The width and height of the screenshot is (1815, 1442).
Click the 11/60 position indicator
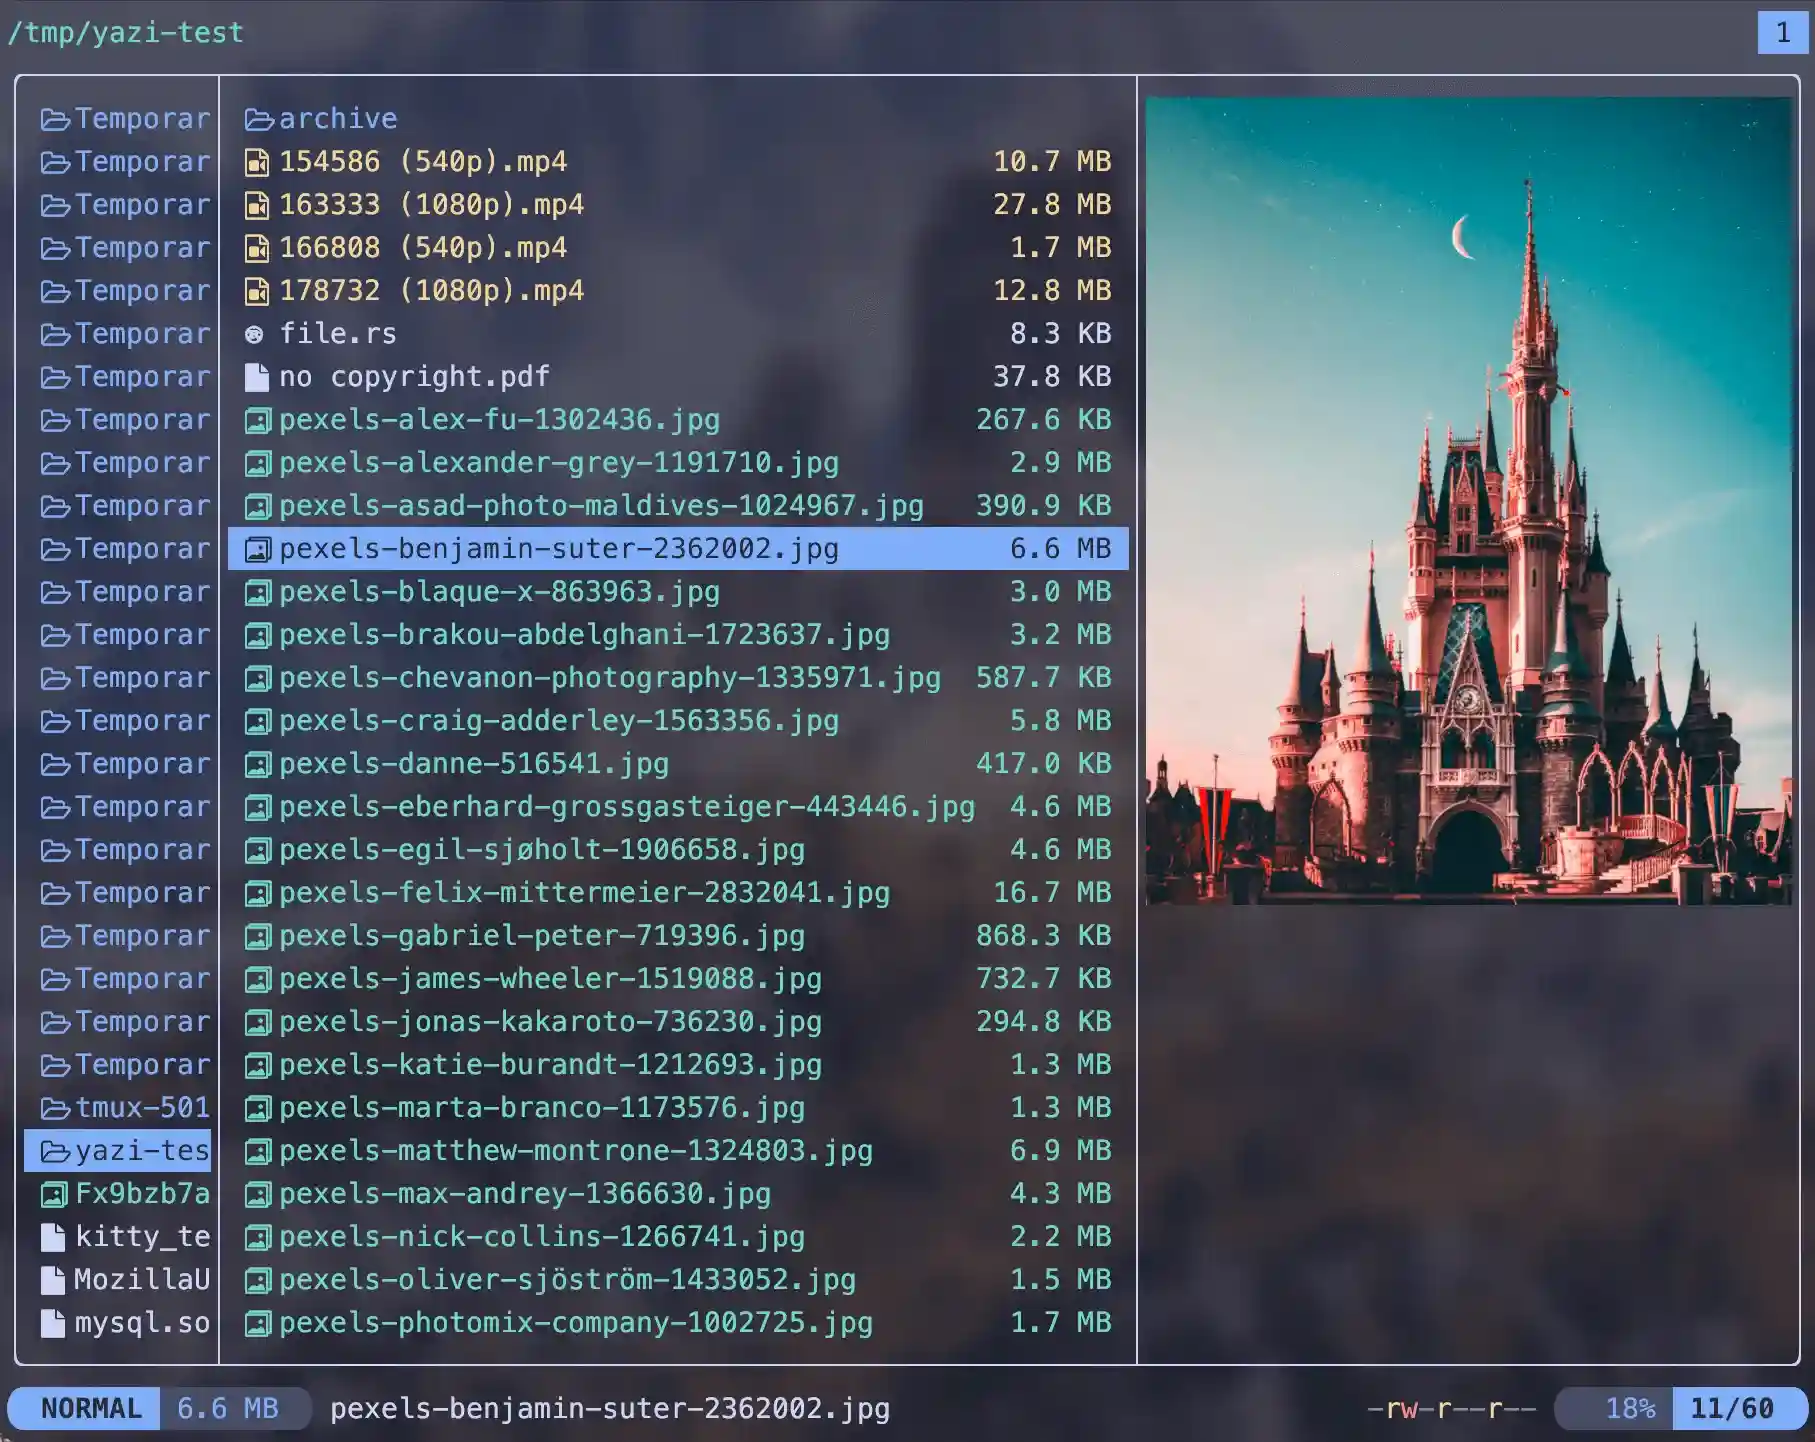[1731, 1408]
